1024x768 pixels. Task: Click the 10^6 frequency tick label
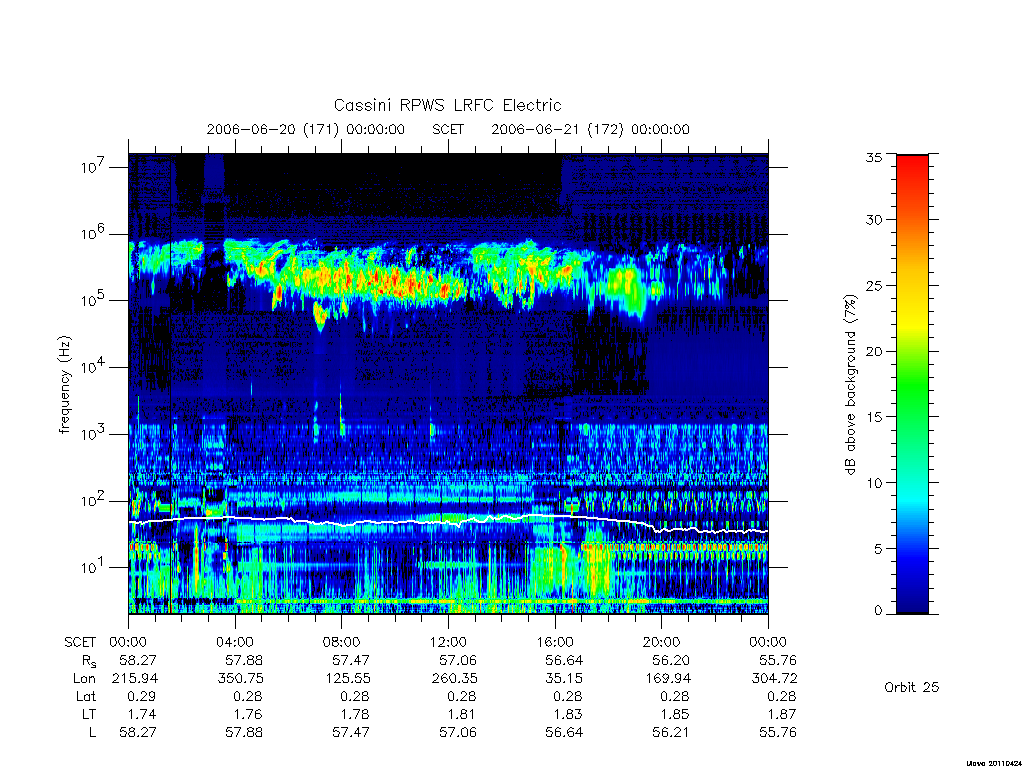point(93,232)
